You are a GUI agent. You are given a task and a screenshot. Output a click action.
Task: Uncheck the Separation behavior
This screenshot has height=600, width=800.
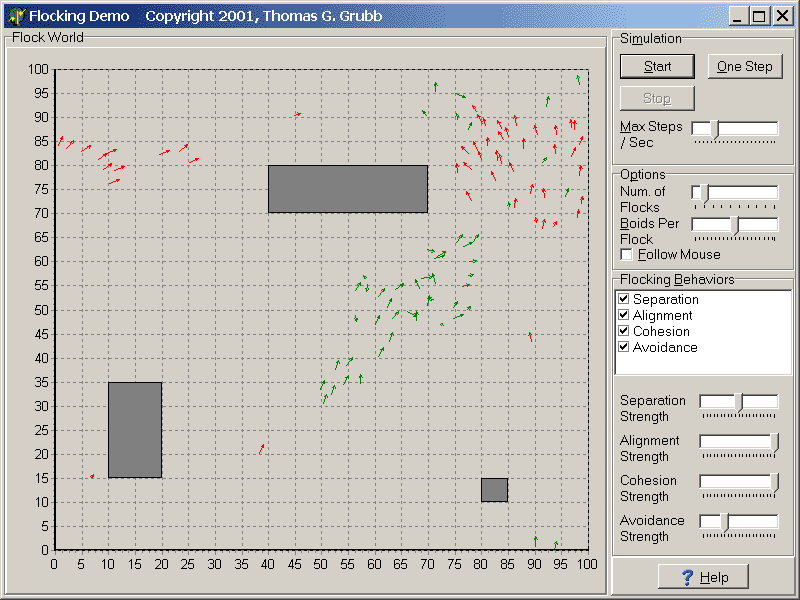(x=624, y=299)
